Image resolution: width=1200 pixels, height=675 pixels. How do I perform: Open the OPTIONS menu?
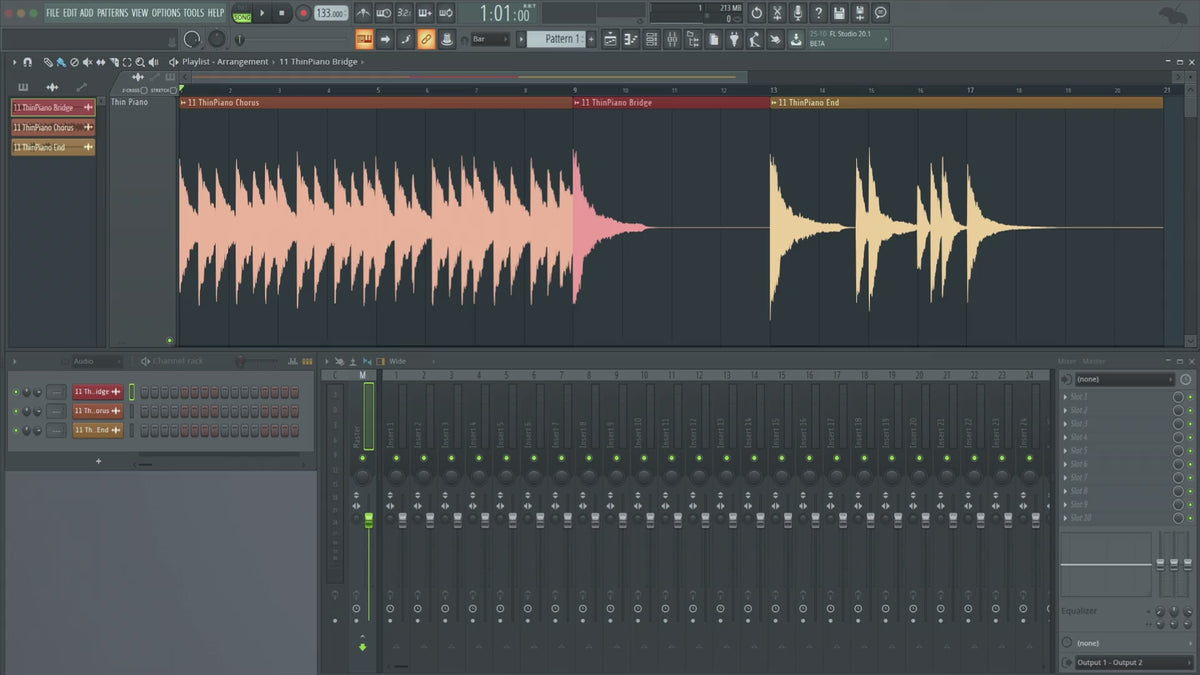point(166,13)
